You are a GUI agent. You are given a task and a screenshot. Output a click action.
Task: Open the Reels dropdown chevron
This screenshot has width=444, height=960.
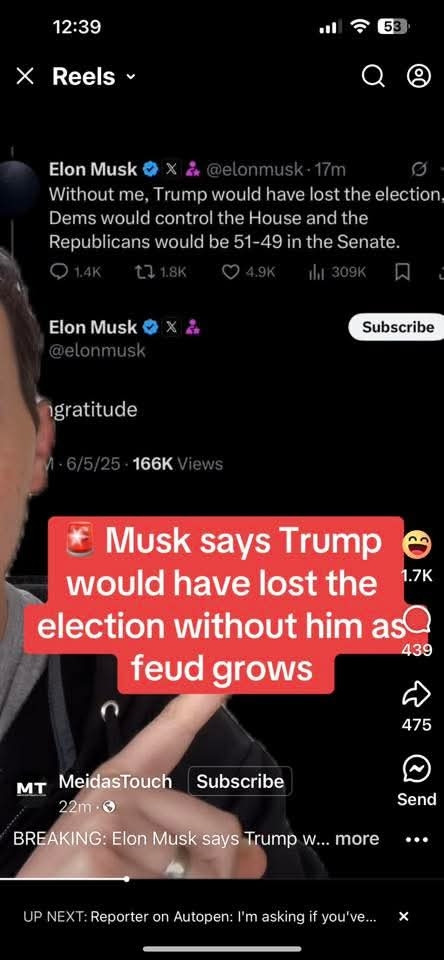(x=130, y=77)
